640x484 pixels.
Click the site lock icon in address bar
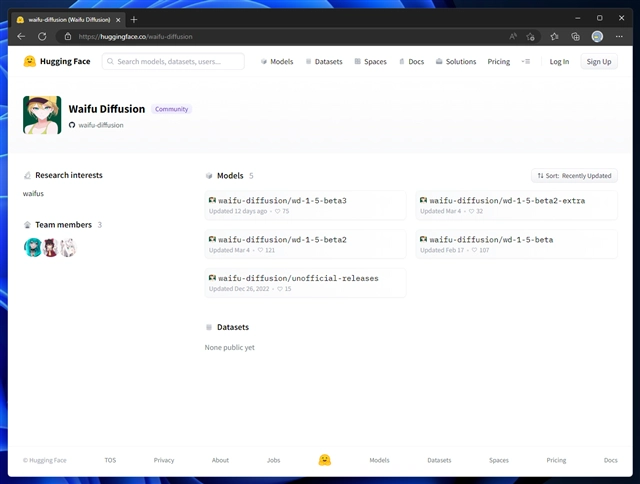coord(68,36)
